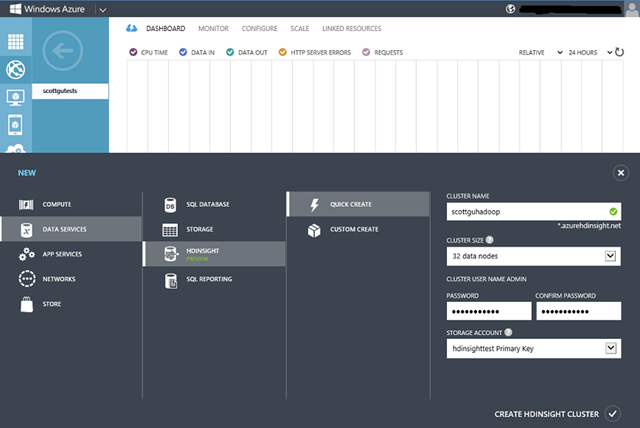
Task: Switch to the Linked Resources tab
Action: [351, 29]
